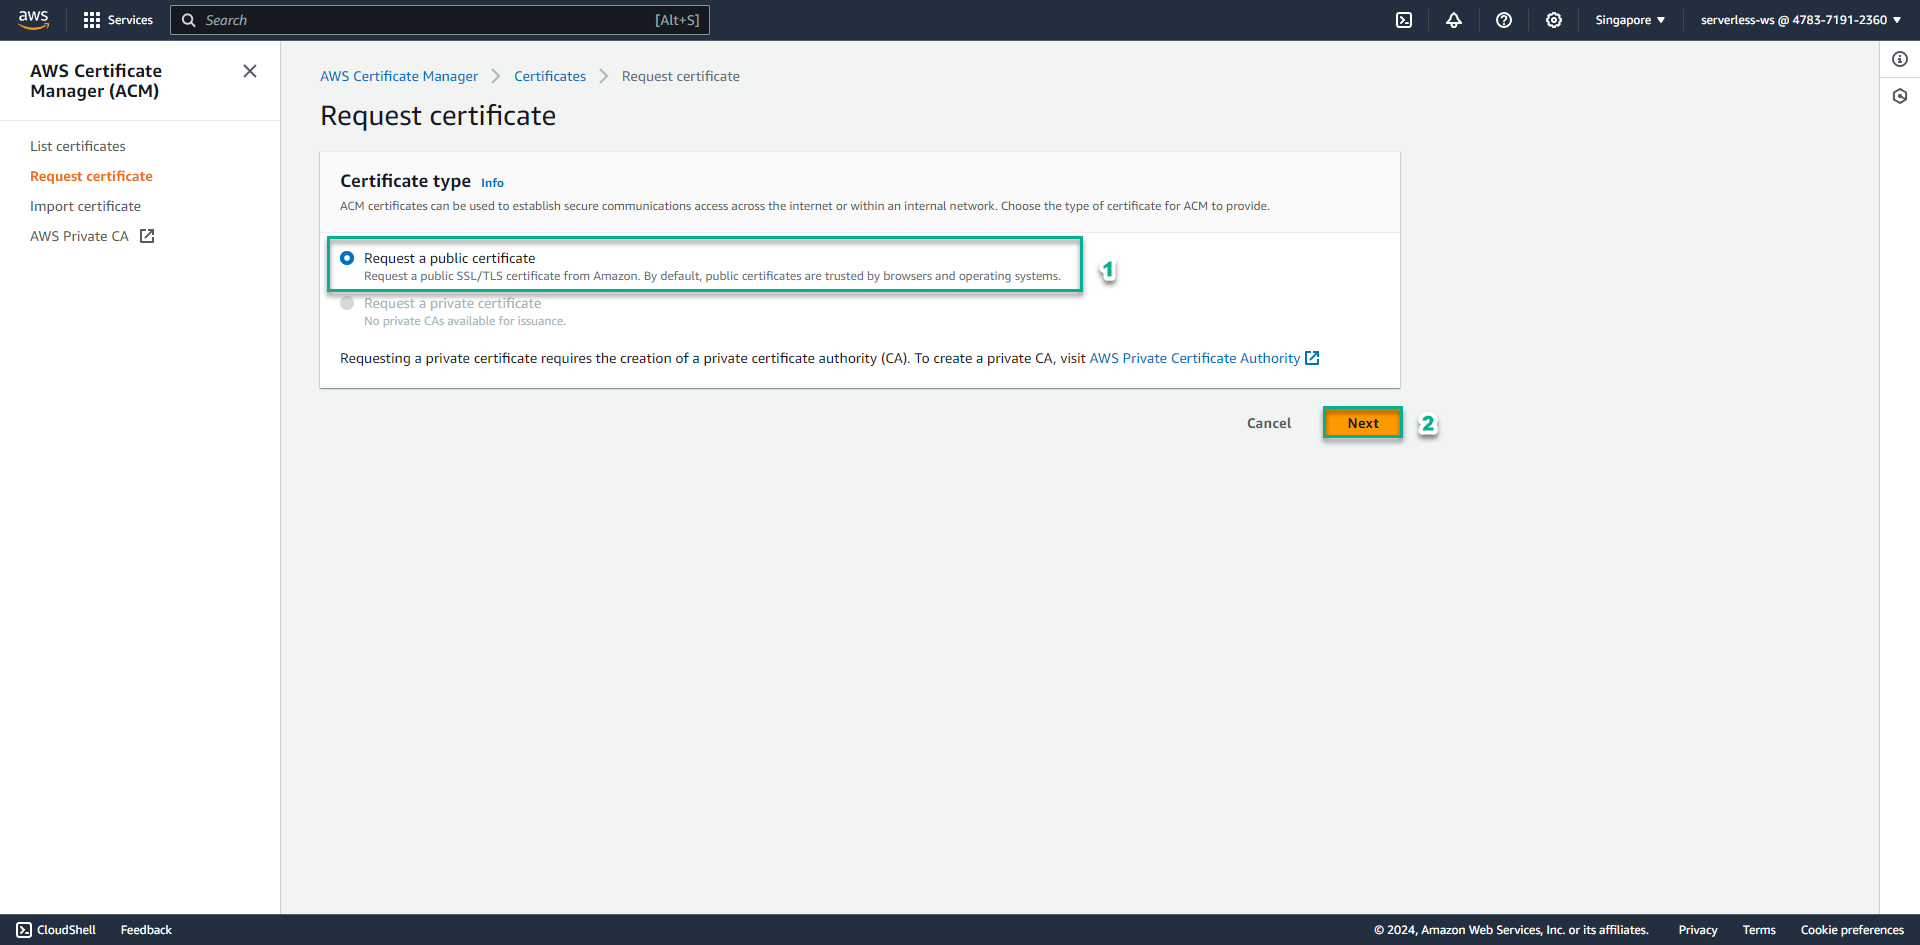This screenshot has height=945, width=1920.
Task: Select the Request a public certificate radio
Action: pos(347,258)
